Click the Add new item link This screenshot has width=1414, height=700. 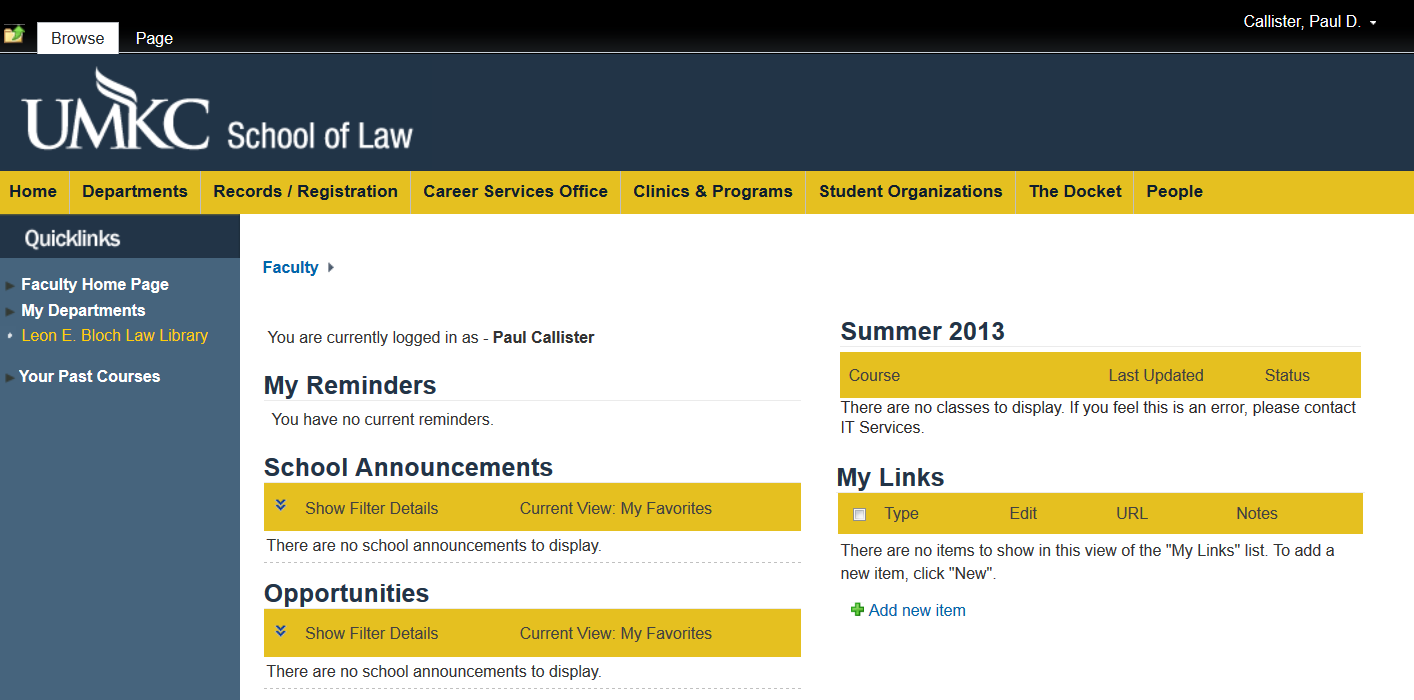coord(917,610)
